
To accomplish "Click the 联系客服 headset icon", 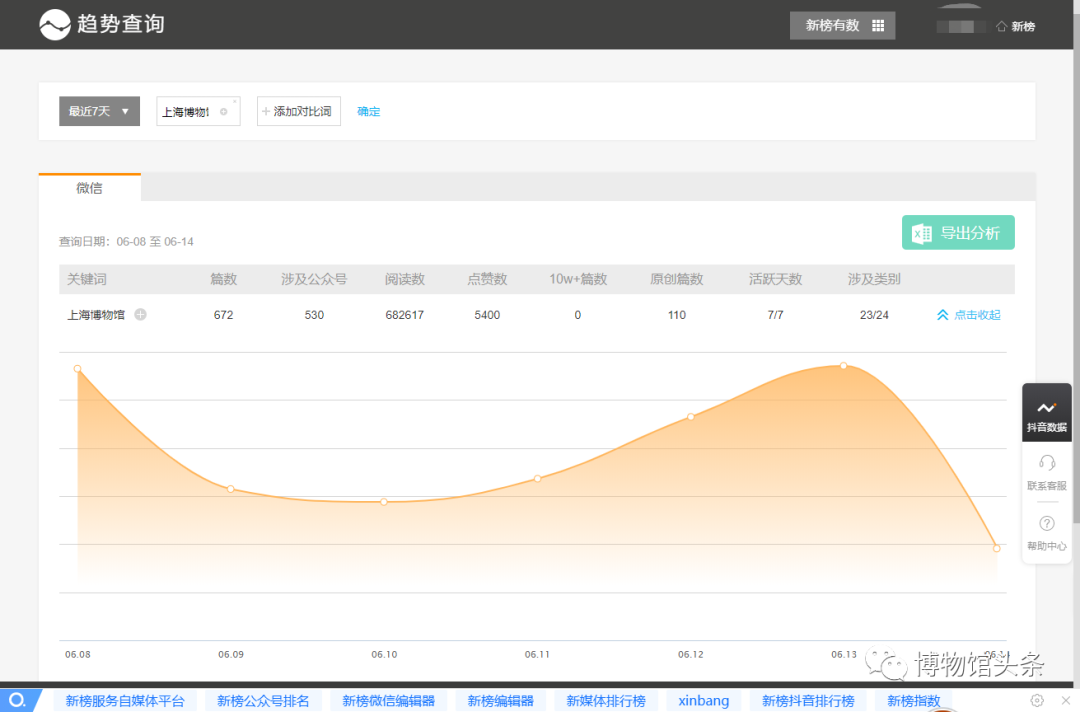I will 1047,462.
